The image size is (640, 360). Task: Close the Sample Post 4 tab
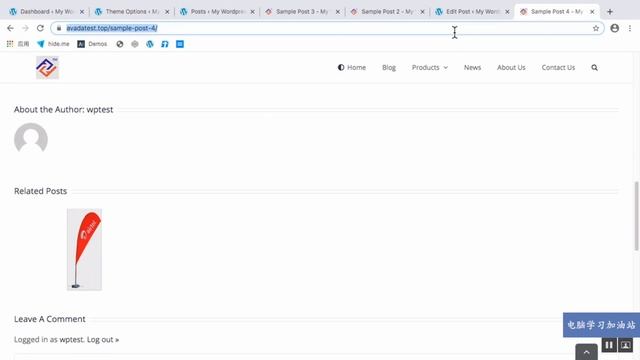point(592,12)
